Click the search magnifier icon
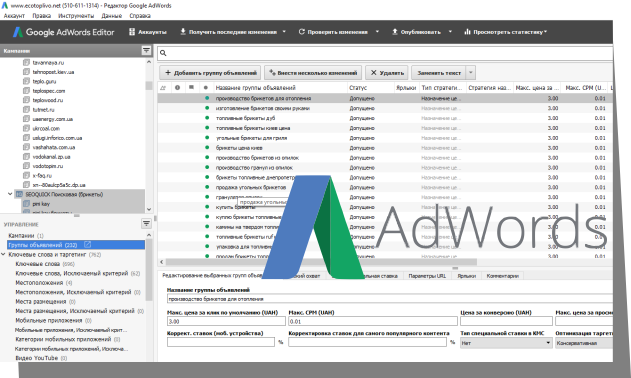This screenshot has height=378, width=631. 163,53
